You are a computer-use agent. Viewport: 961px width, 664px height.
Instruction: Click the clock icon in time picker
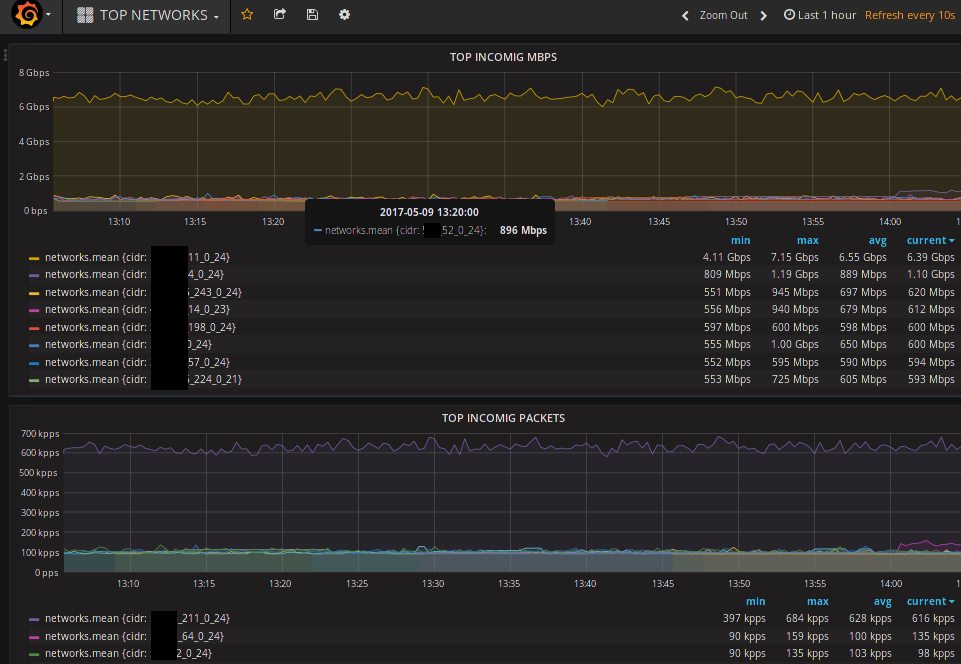789,16
